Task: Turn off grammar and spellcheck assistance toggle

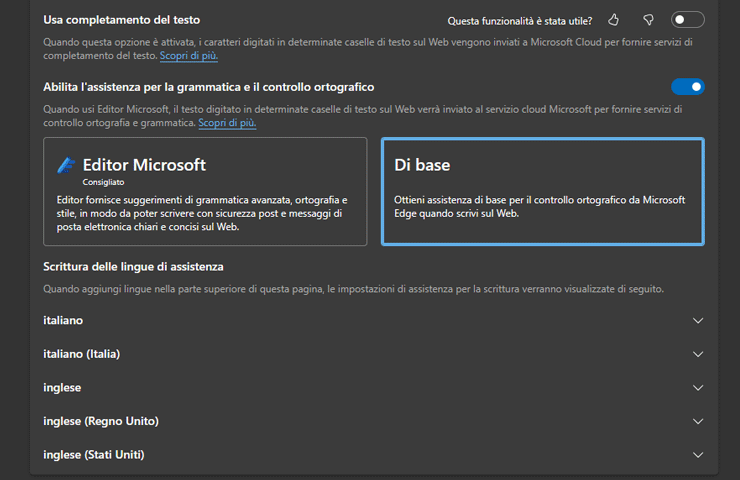Action: pyautogui.click(x=688, y=87)
